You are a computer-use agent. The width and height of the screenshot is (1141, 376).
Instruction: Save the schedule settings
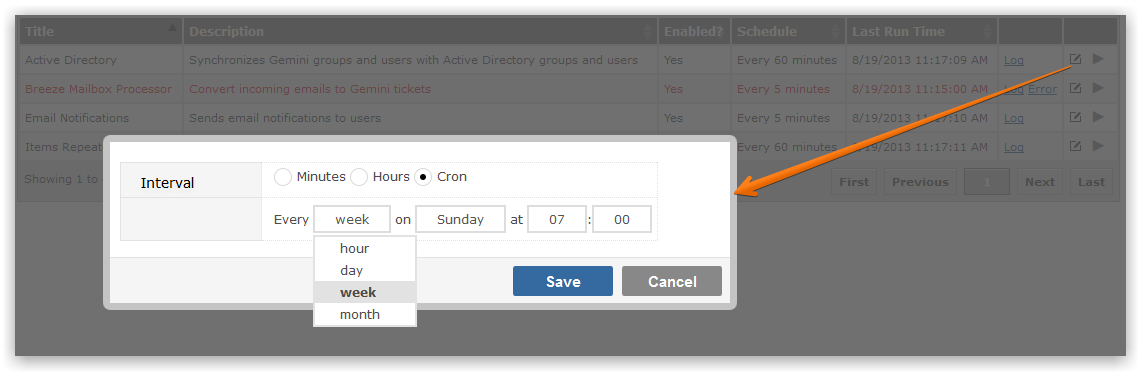click(562, 281)
